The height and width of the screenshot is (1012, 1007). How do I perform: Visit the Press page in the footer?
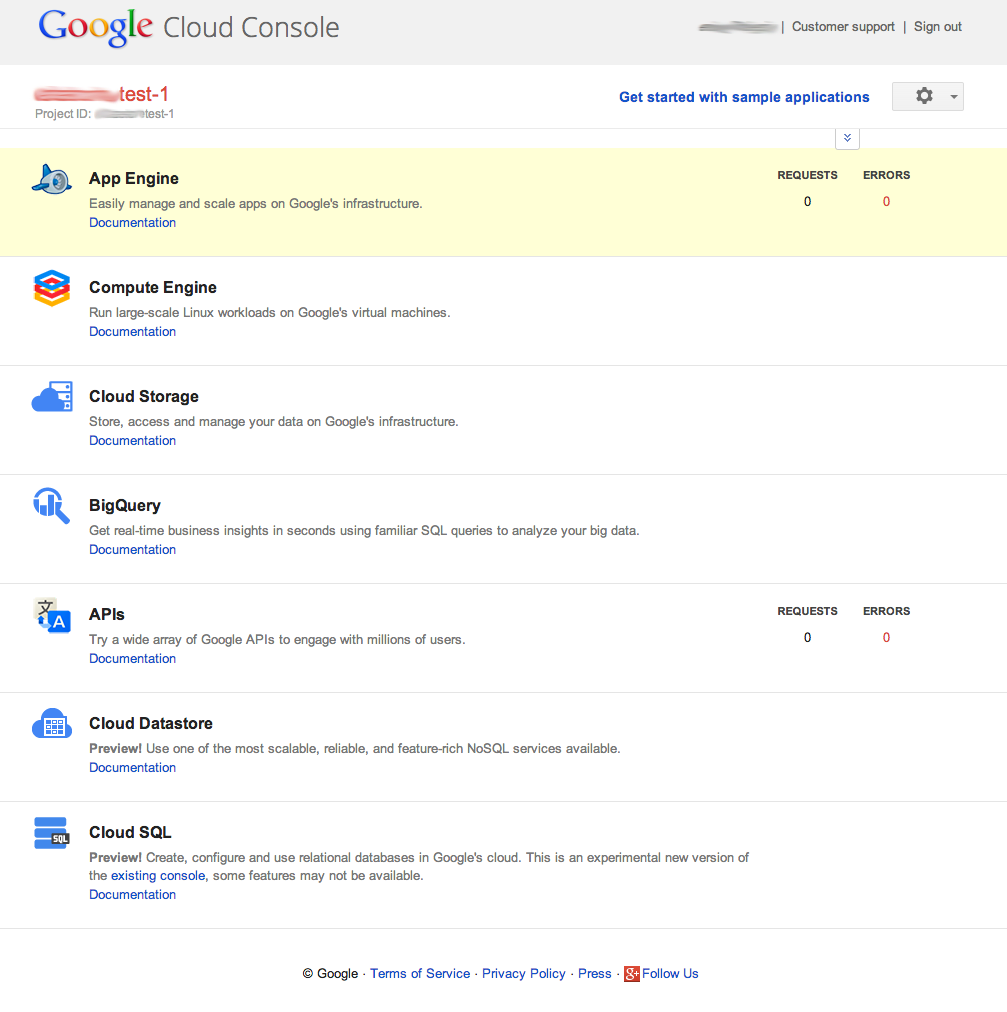click(594, 973)
